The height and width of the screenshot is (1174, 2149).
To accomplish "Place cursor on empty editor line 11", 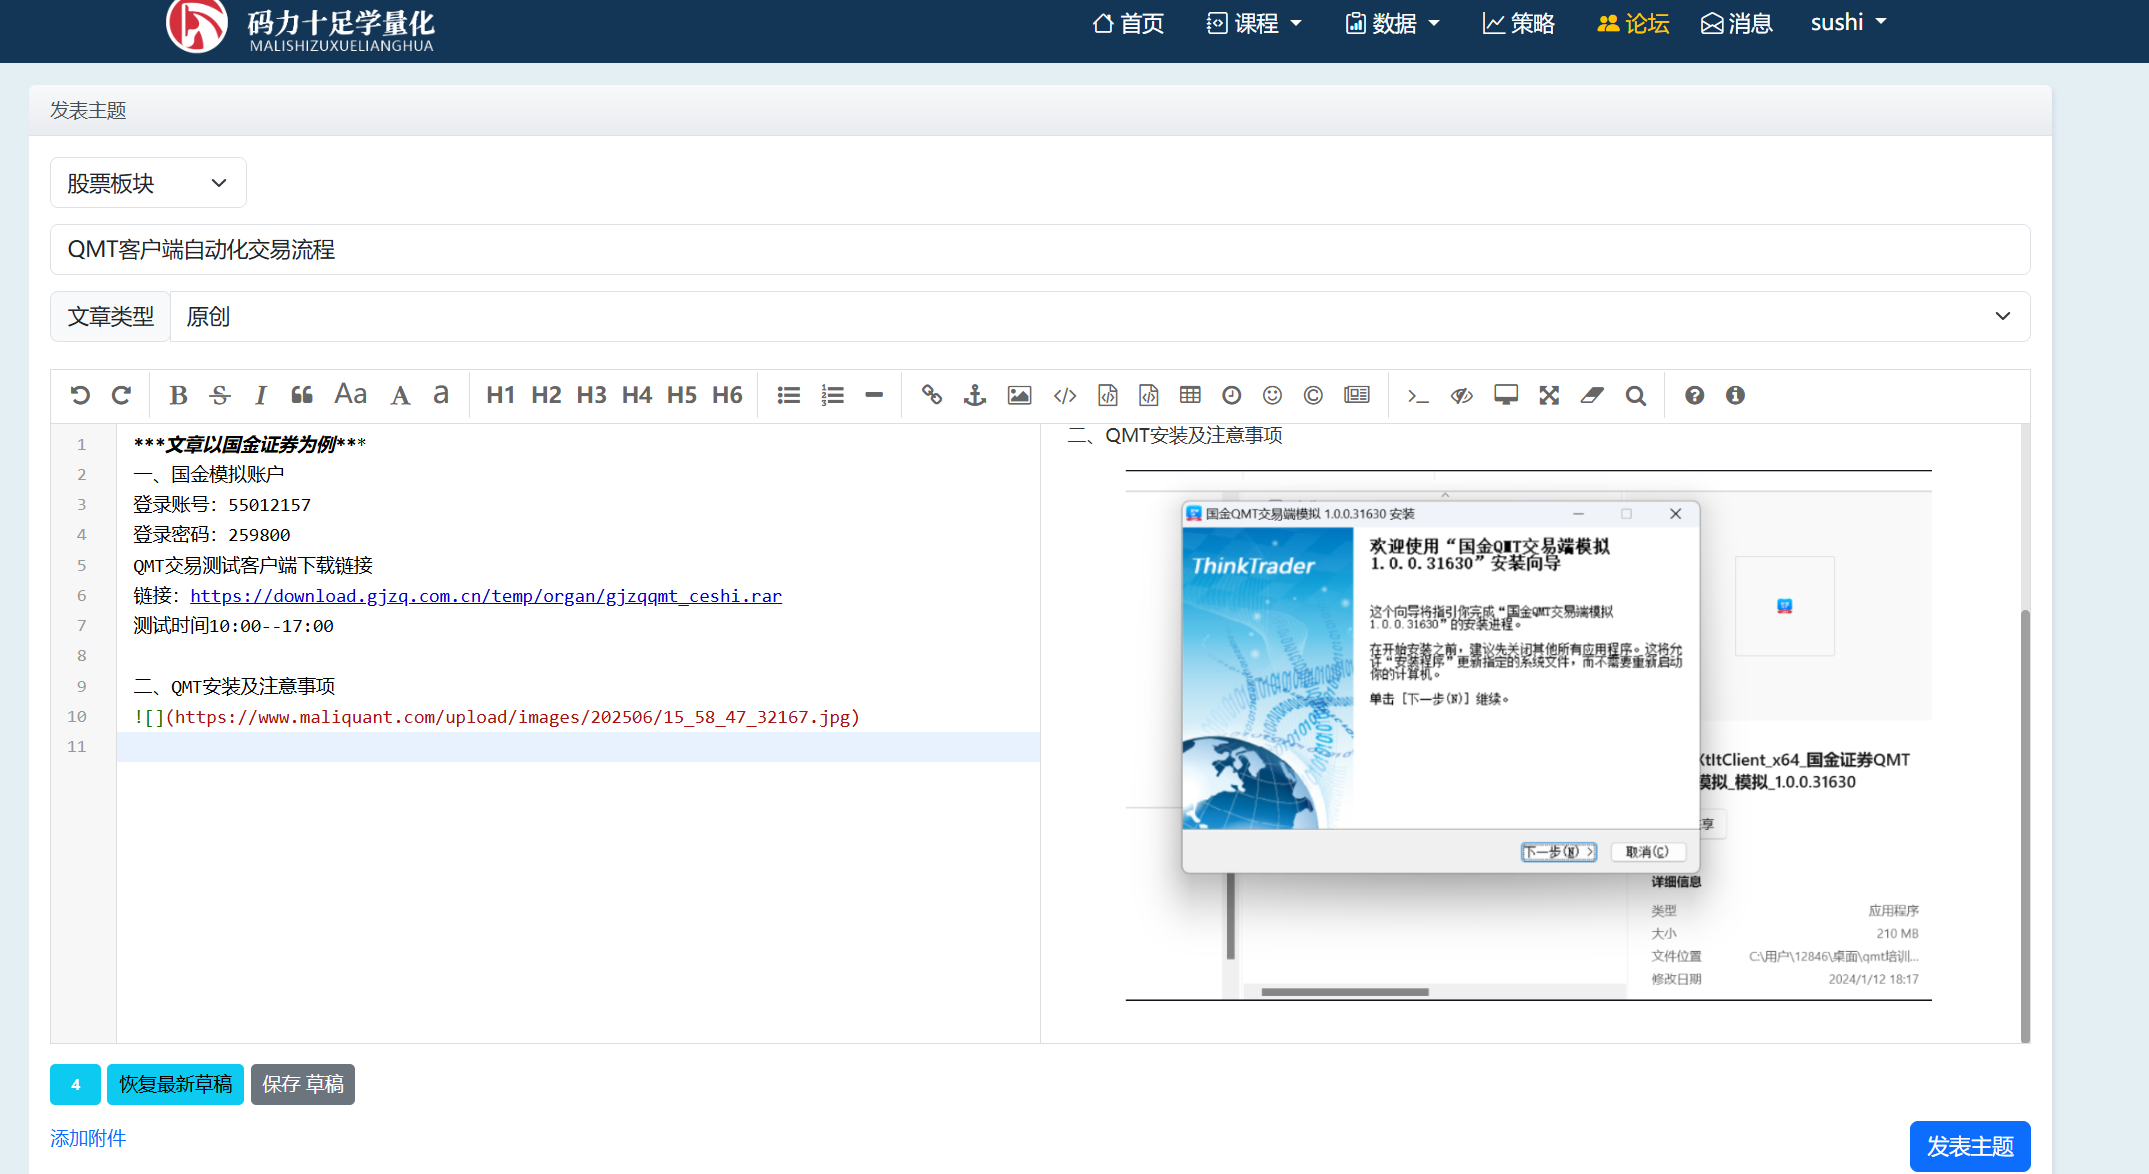I will click(x=578, y=747).
